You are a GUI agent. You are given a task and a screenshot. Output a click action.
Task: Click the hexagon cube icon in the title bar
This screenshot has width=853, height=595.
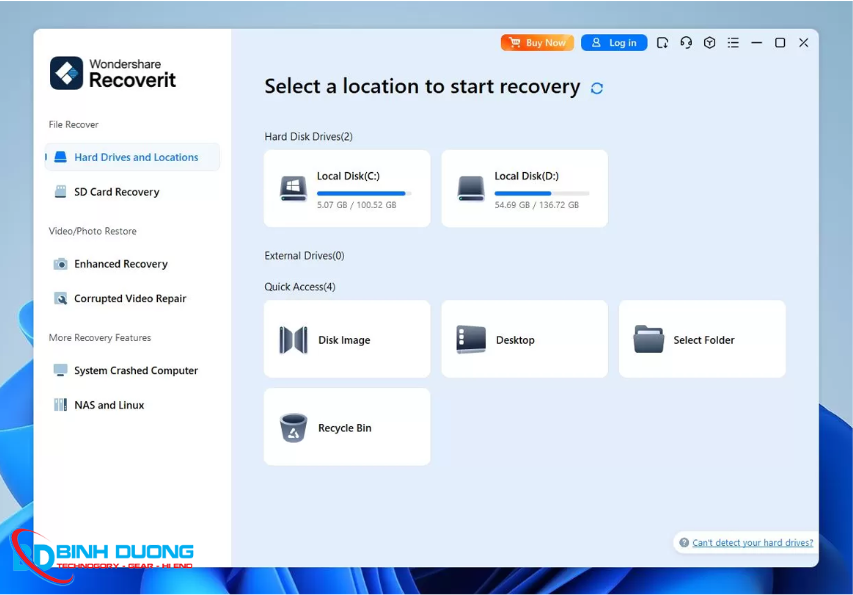[709, 42]
